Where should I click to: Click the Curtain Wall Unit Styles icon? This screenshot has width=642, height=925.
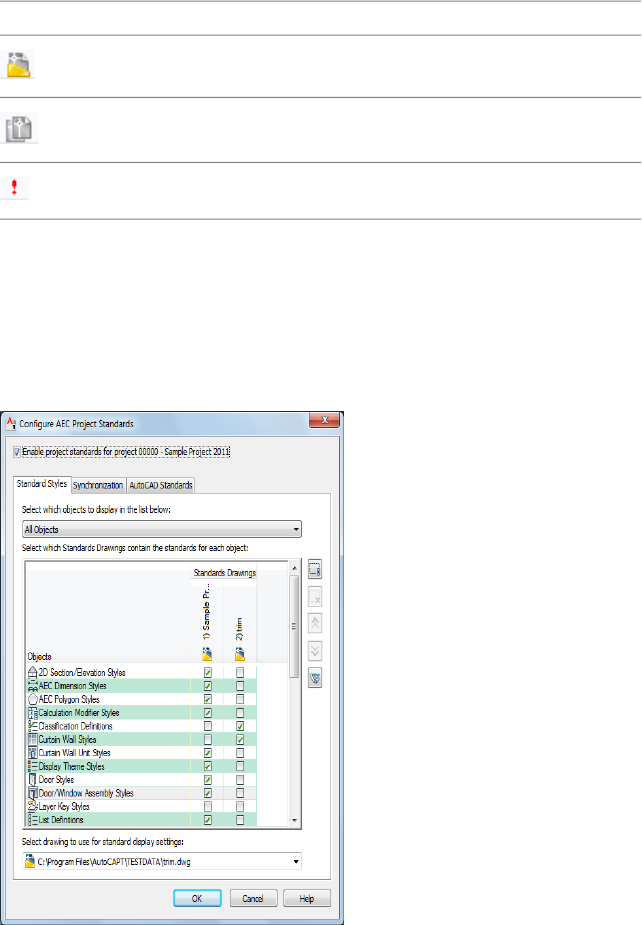[x=32, y=753]
